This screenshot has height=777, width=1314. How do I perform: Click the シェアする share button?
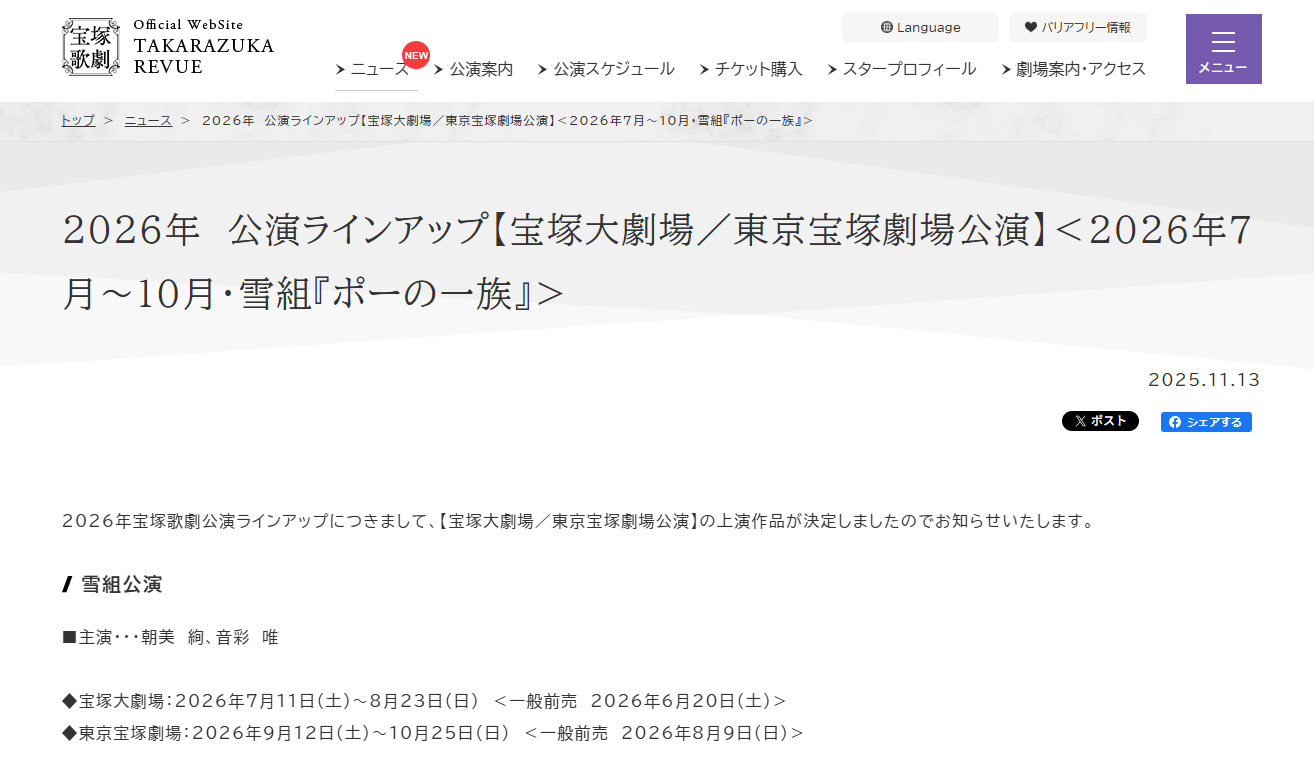tap(1206, 421)
